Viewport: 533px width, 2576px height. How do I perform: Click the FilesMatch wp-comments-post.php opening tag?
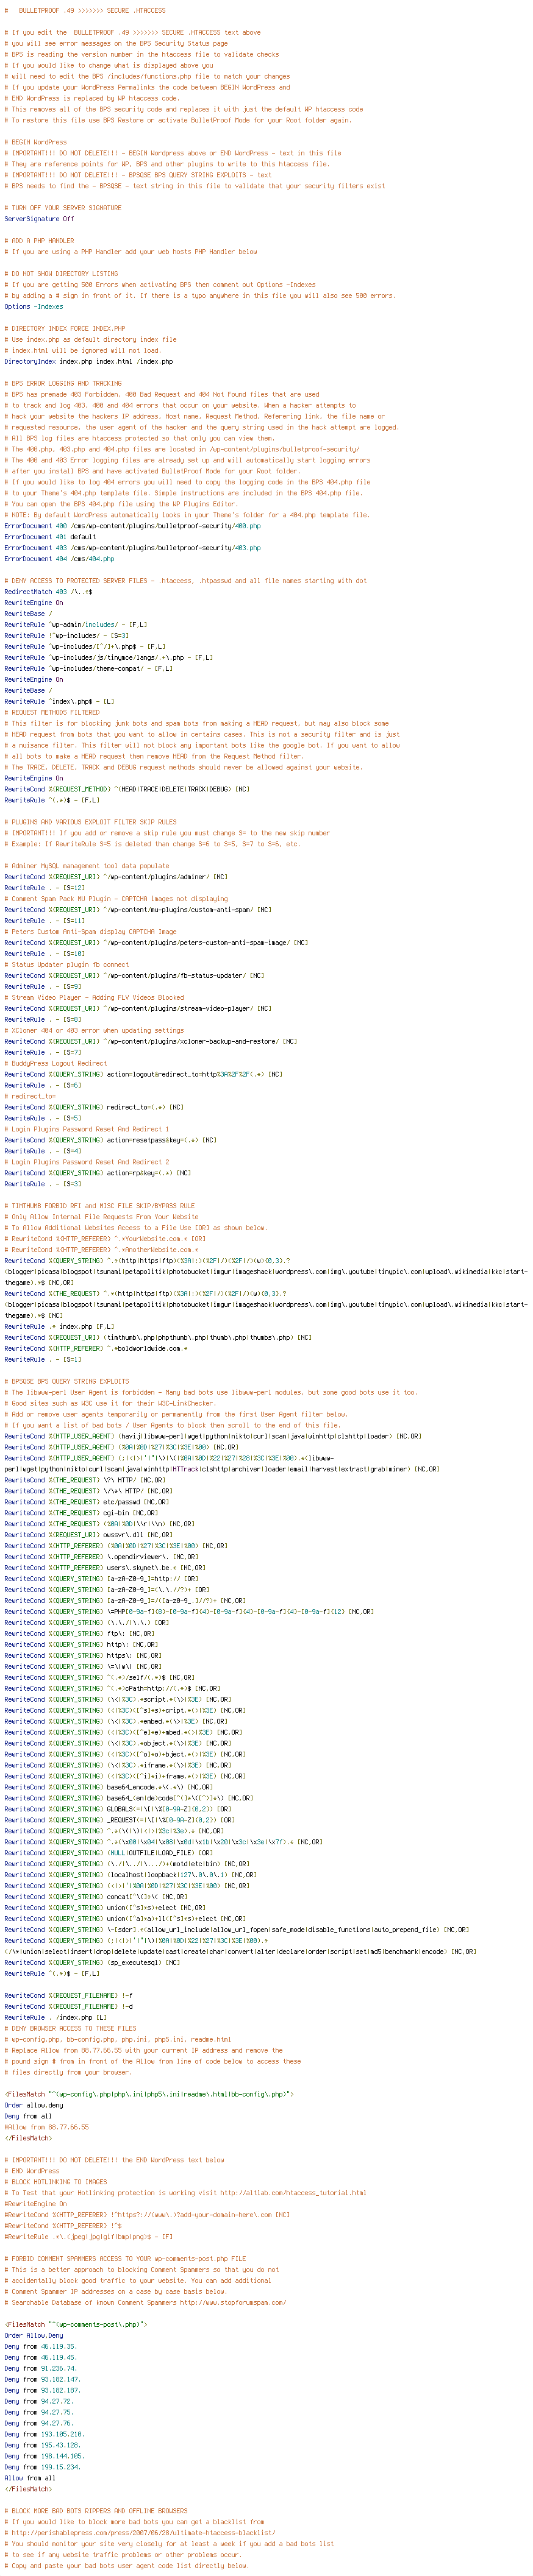(76, 2324)
